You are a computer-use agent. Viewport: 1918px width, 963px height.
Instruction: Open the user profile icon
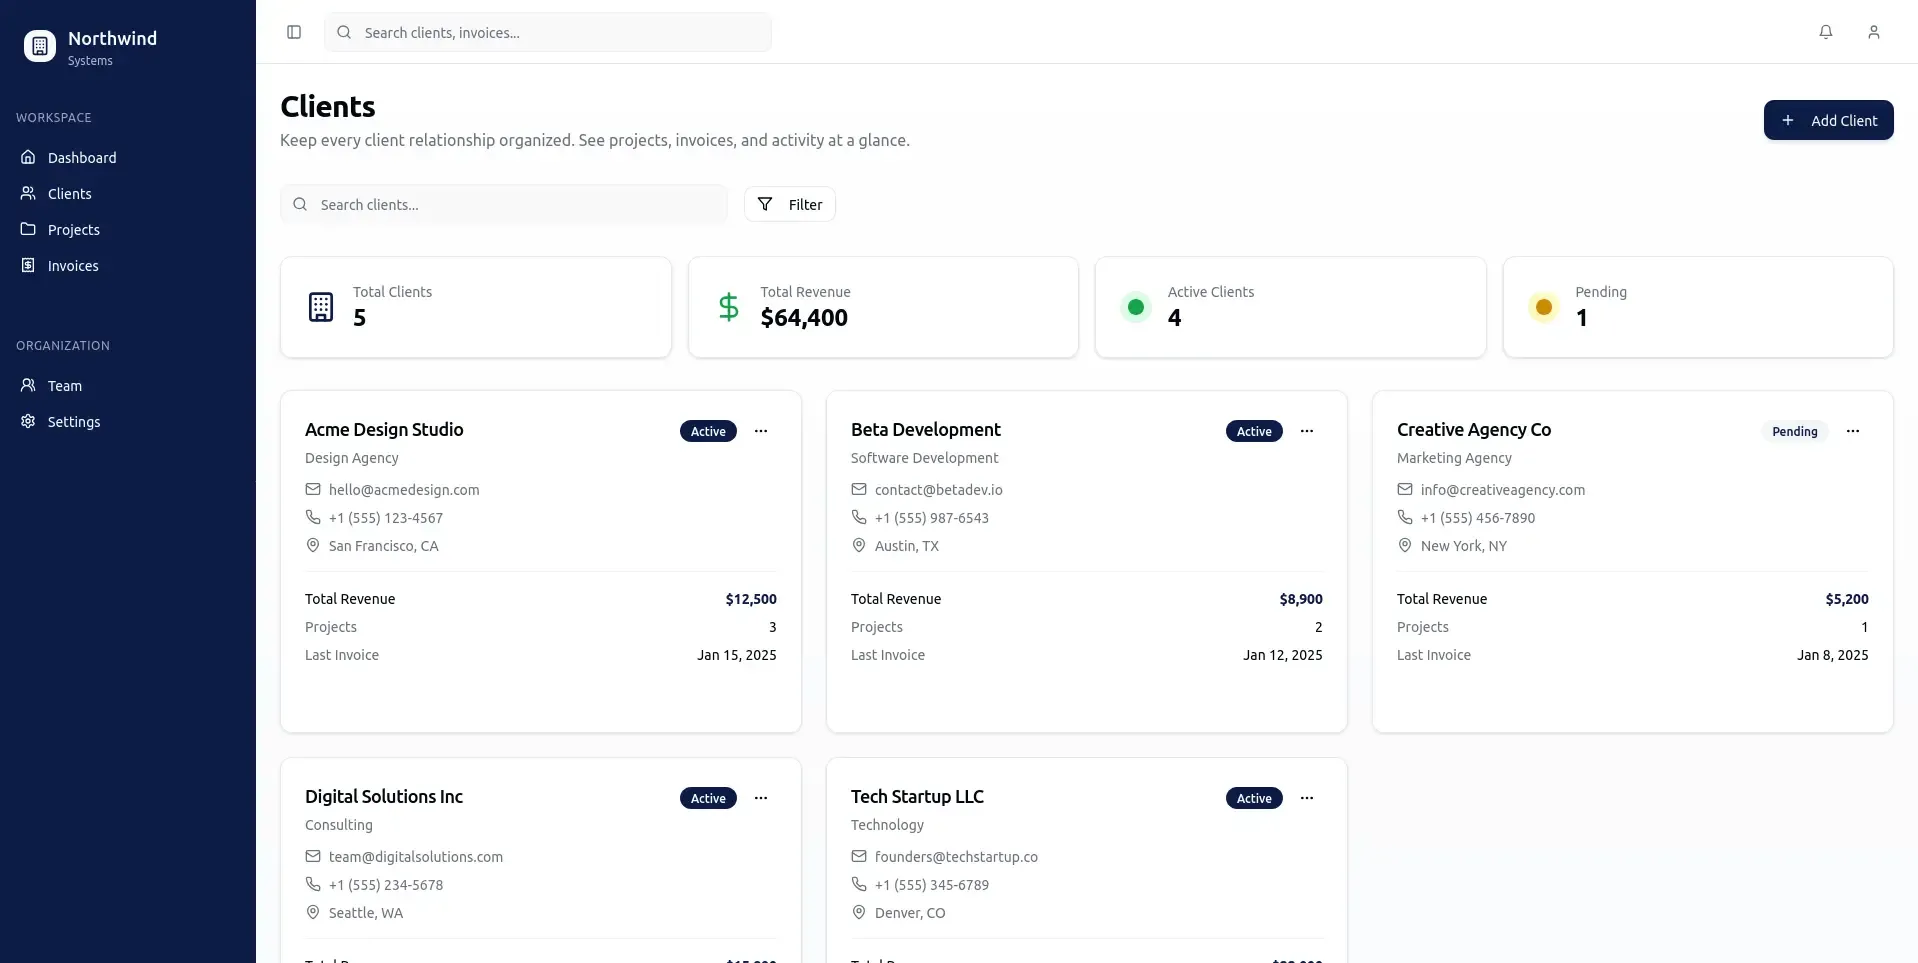pyautogui.click(x=1875, y=32)
